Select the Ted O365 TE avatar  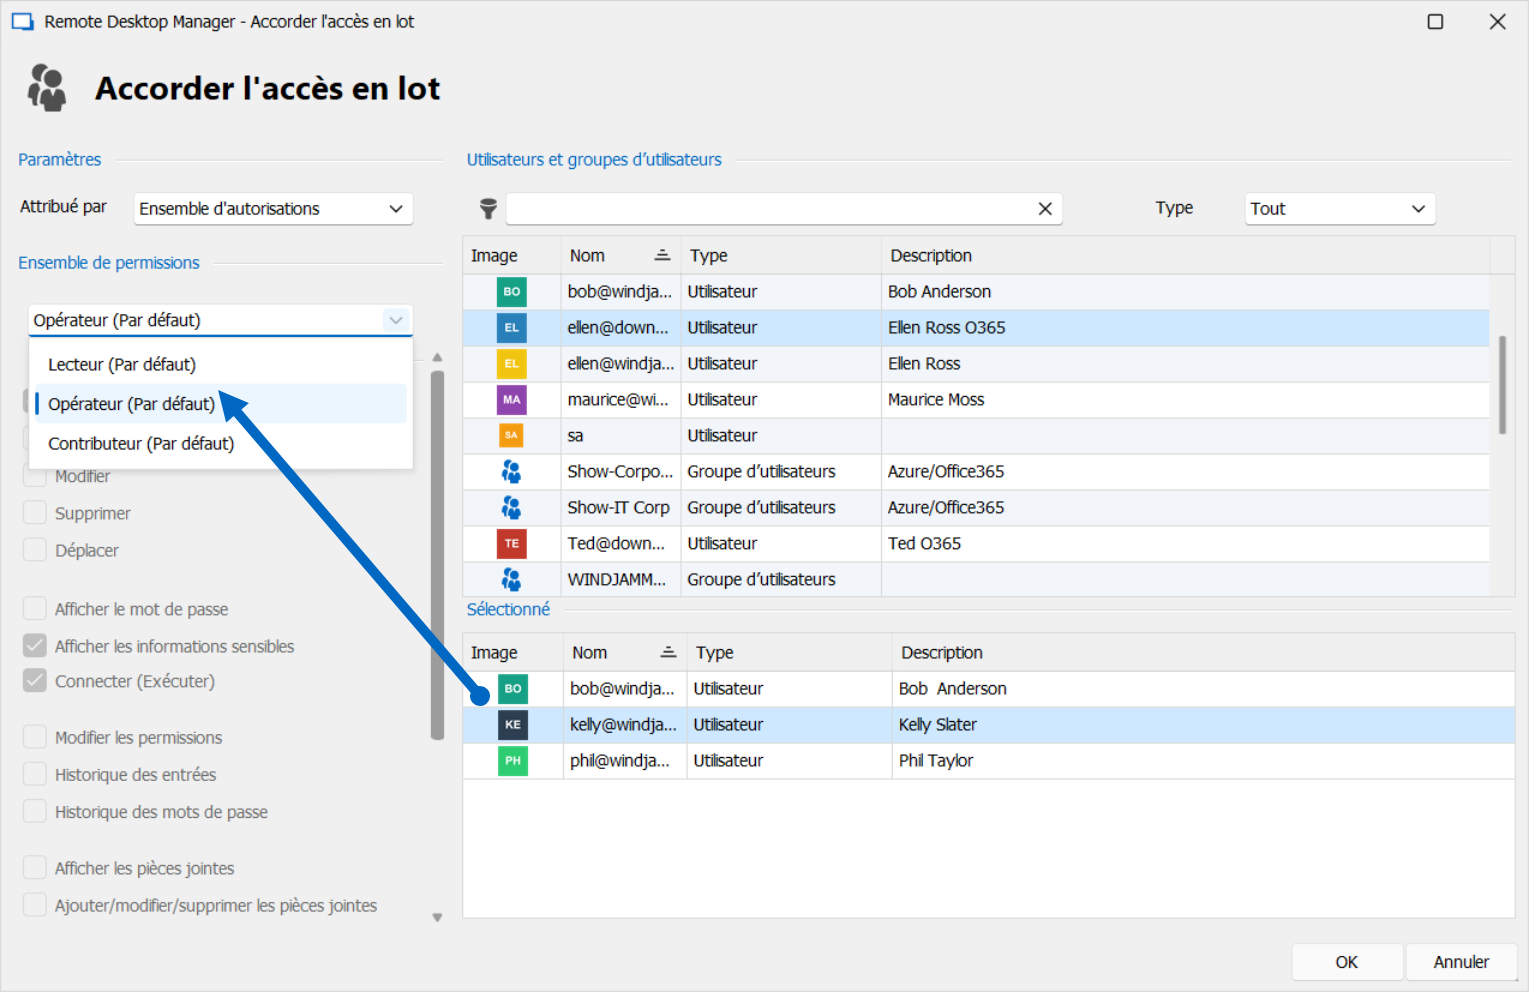pyautogui.click(x=512, y=544)
